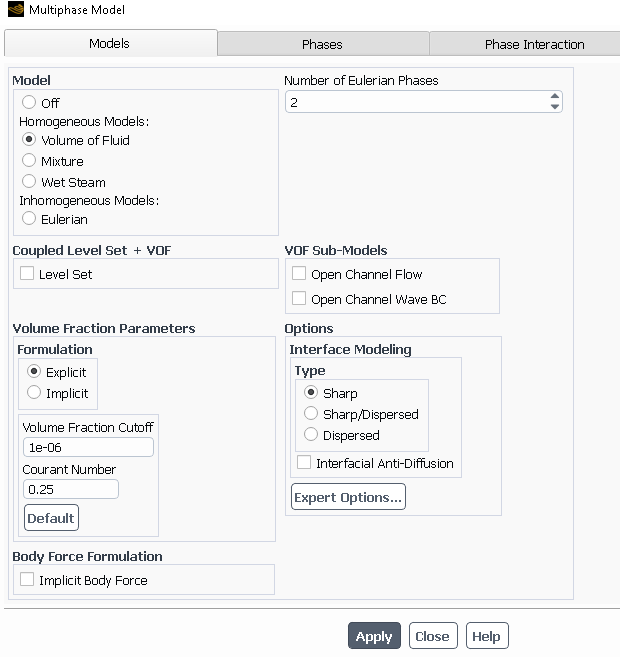Select Wet Steam model option

pos(29,182)
